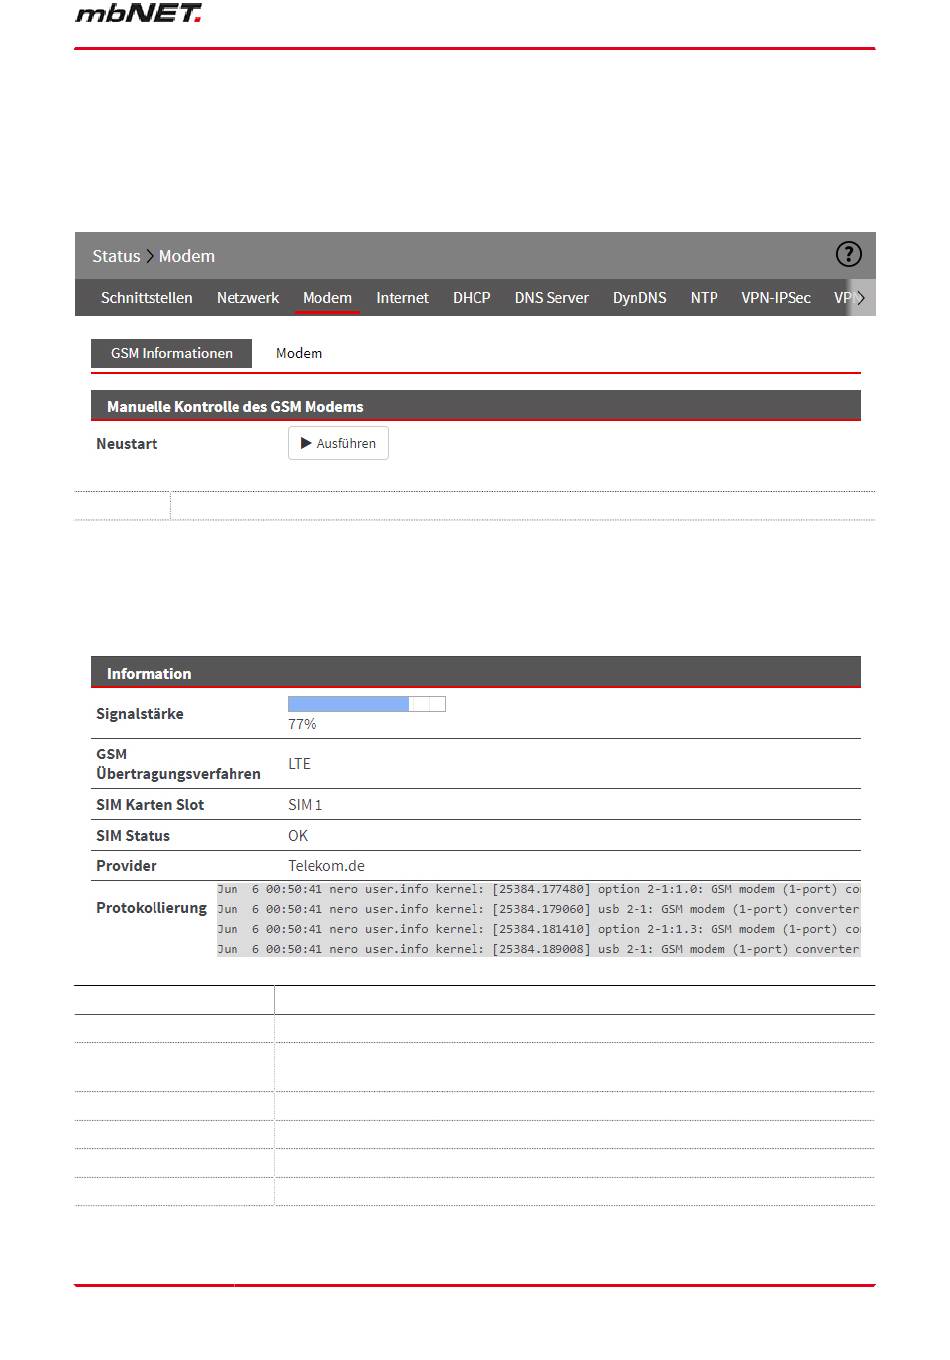Click the GSM Übertragungsverfahren label
The image size is (950, 1360).
(x=178, y=764)
